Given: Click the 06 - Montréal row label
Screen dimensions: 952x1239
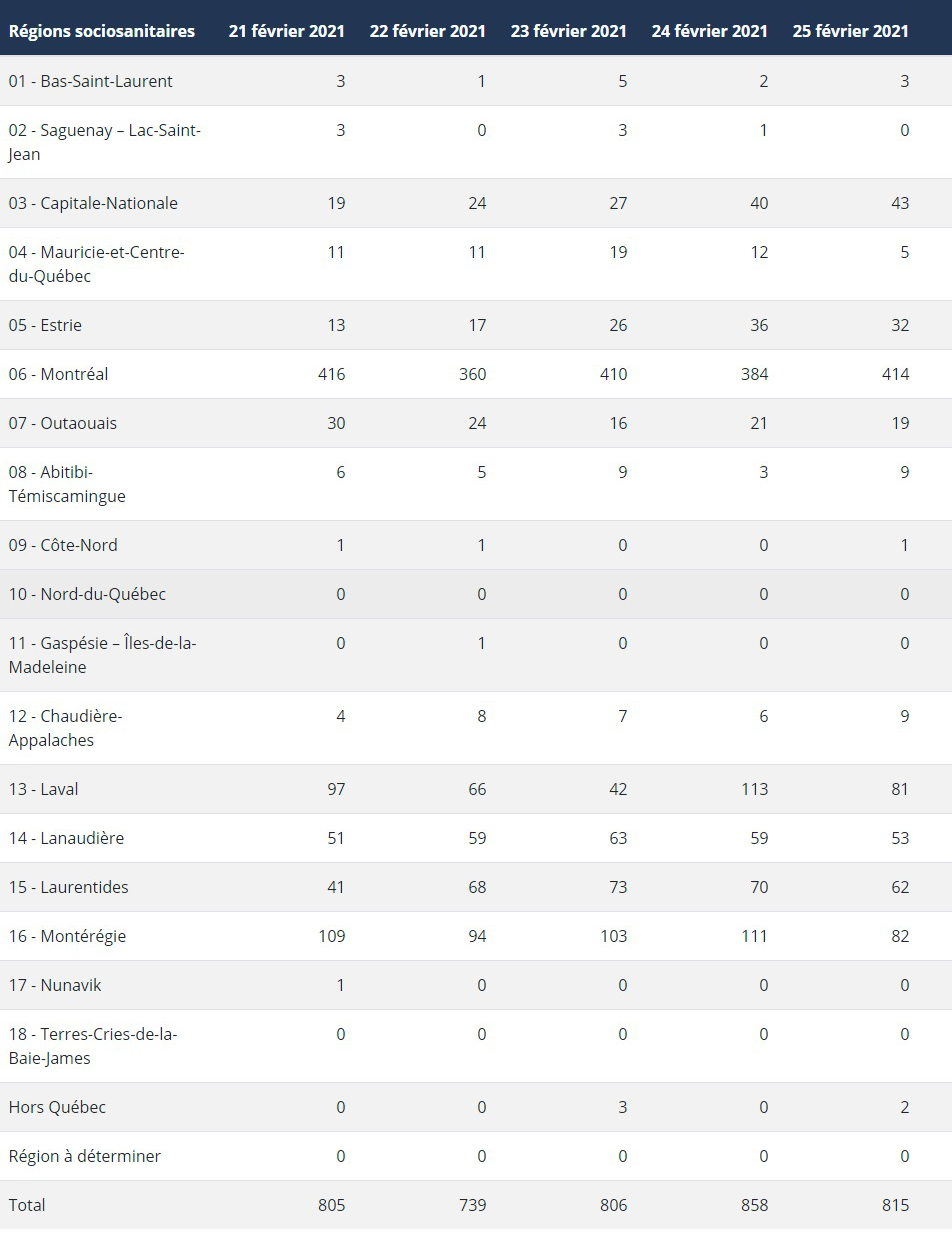Looking at the screenshot, I should 59,374.
